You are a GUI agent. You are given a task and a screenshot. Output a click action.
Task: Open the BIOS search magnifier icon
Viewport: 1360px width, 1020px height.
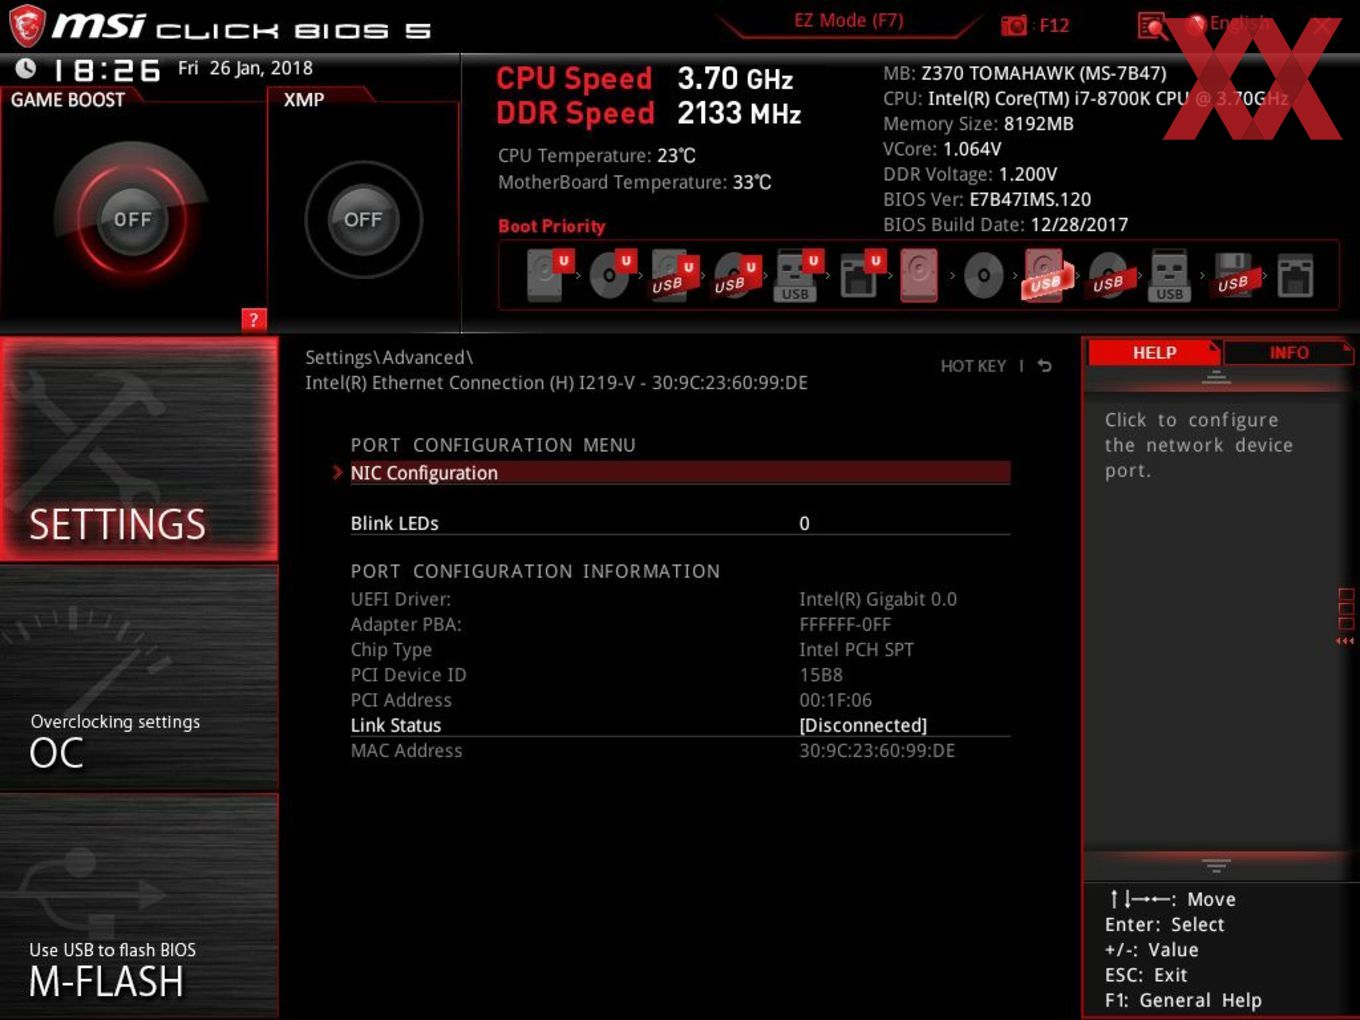(1152, 26)
